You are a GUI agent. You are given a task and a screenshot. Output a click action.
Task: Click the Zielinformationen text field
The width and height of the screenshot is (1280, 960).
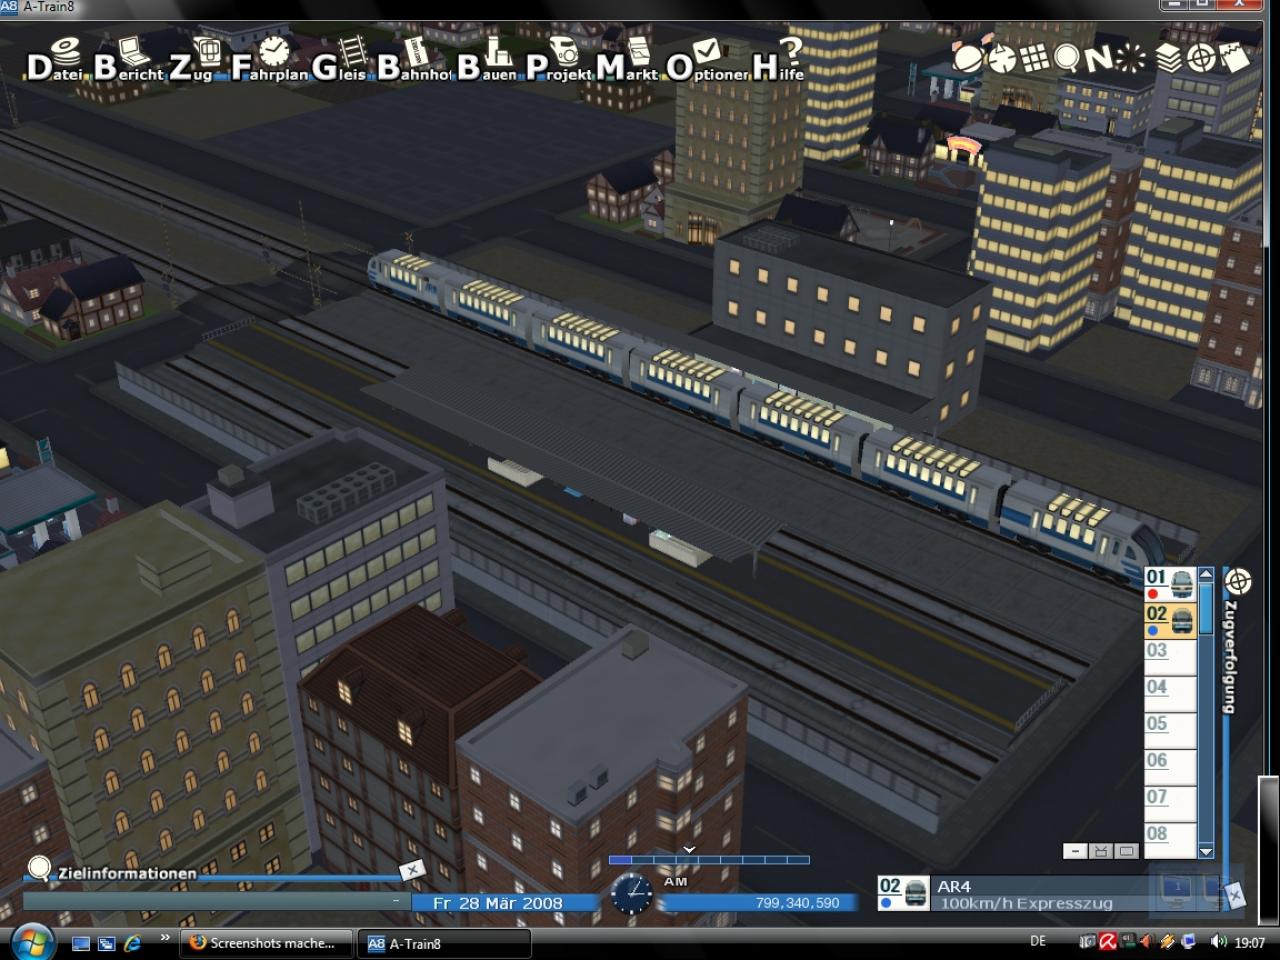(x=215, y=902)
